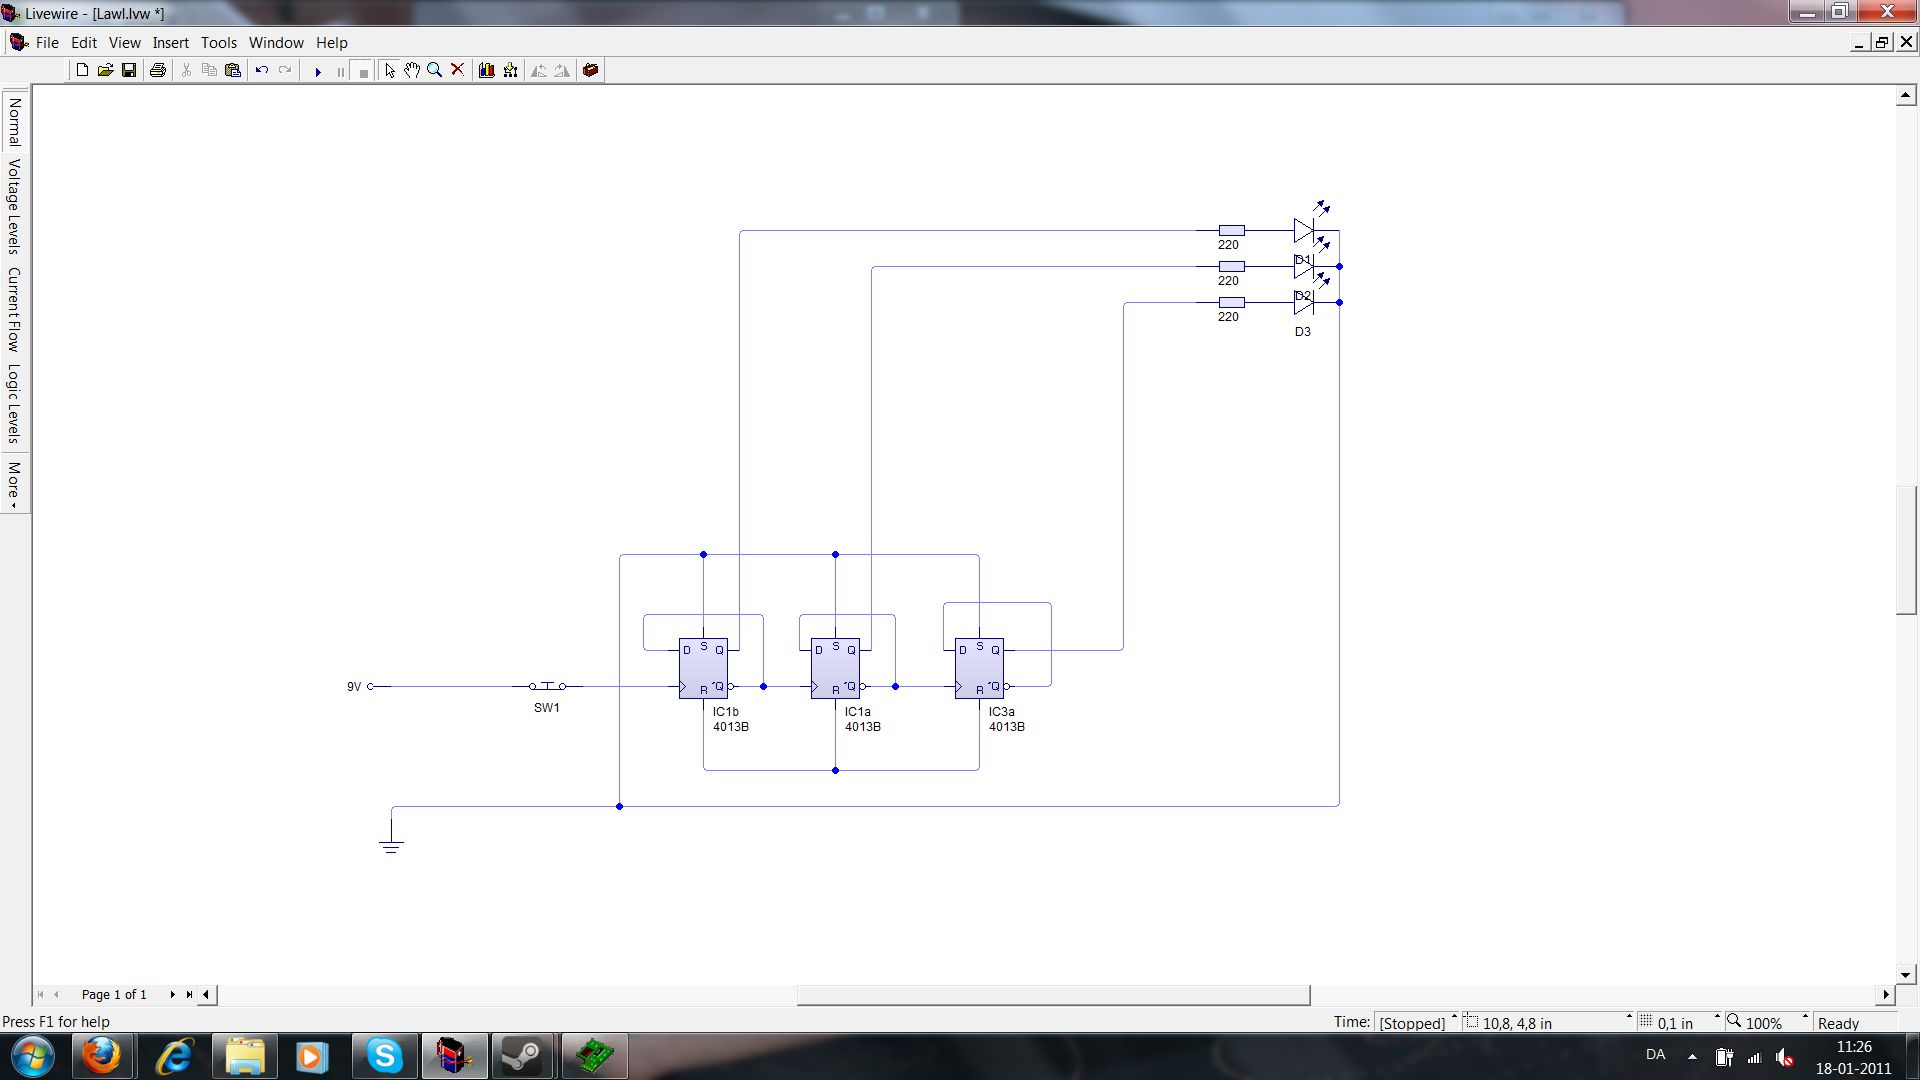Screen dimensions: 1920x1080
Task: Select the IC1a 4013B flip-flop
Action: tap(835, 668)
